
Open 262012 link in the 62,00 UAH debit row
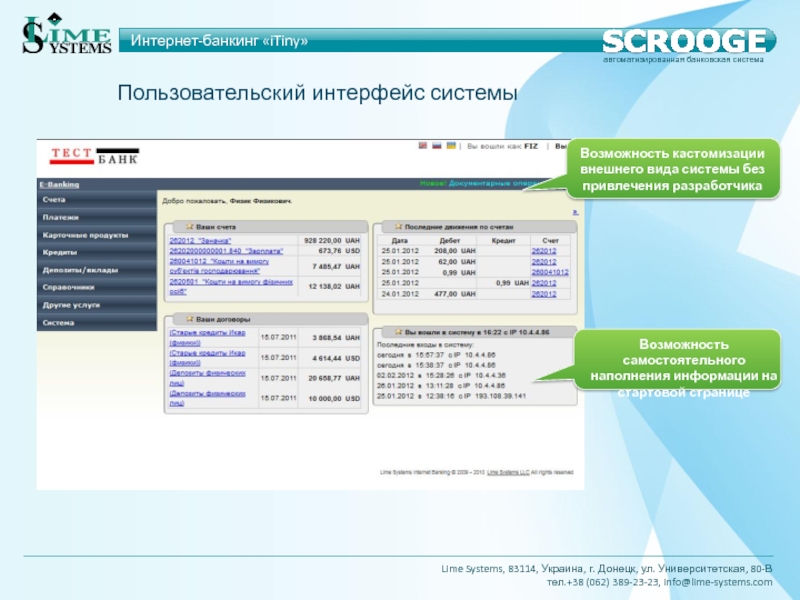pos(544,262)
